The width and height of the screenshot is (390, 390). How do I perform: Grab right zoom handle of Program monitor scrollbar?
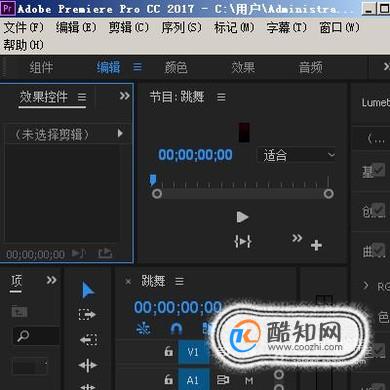tap(328, 194)
